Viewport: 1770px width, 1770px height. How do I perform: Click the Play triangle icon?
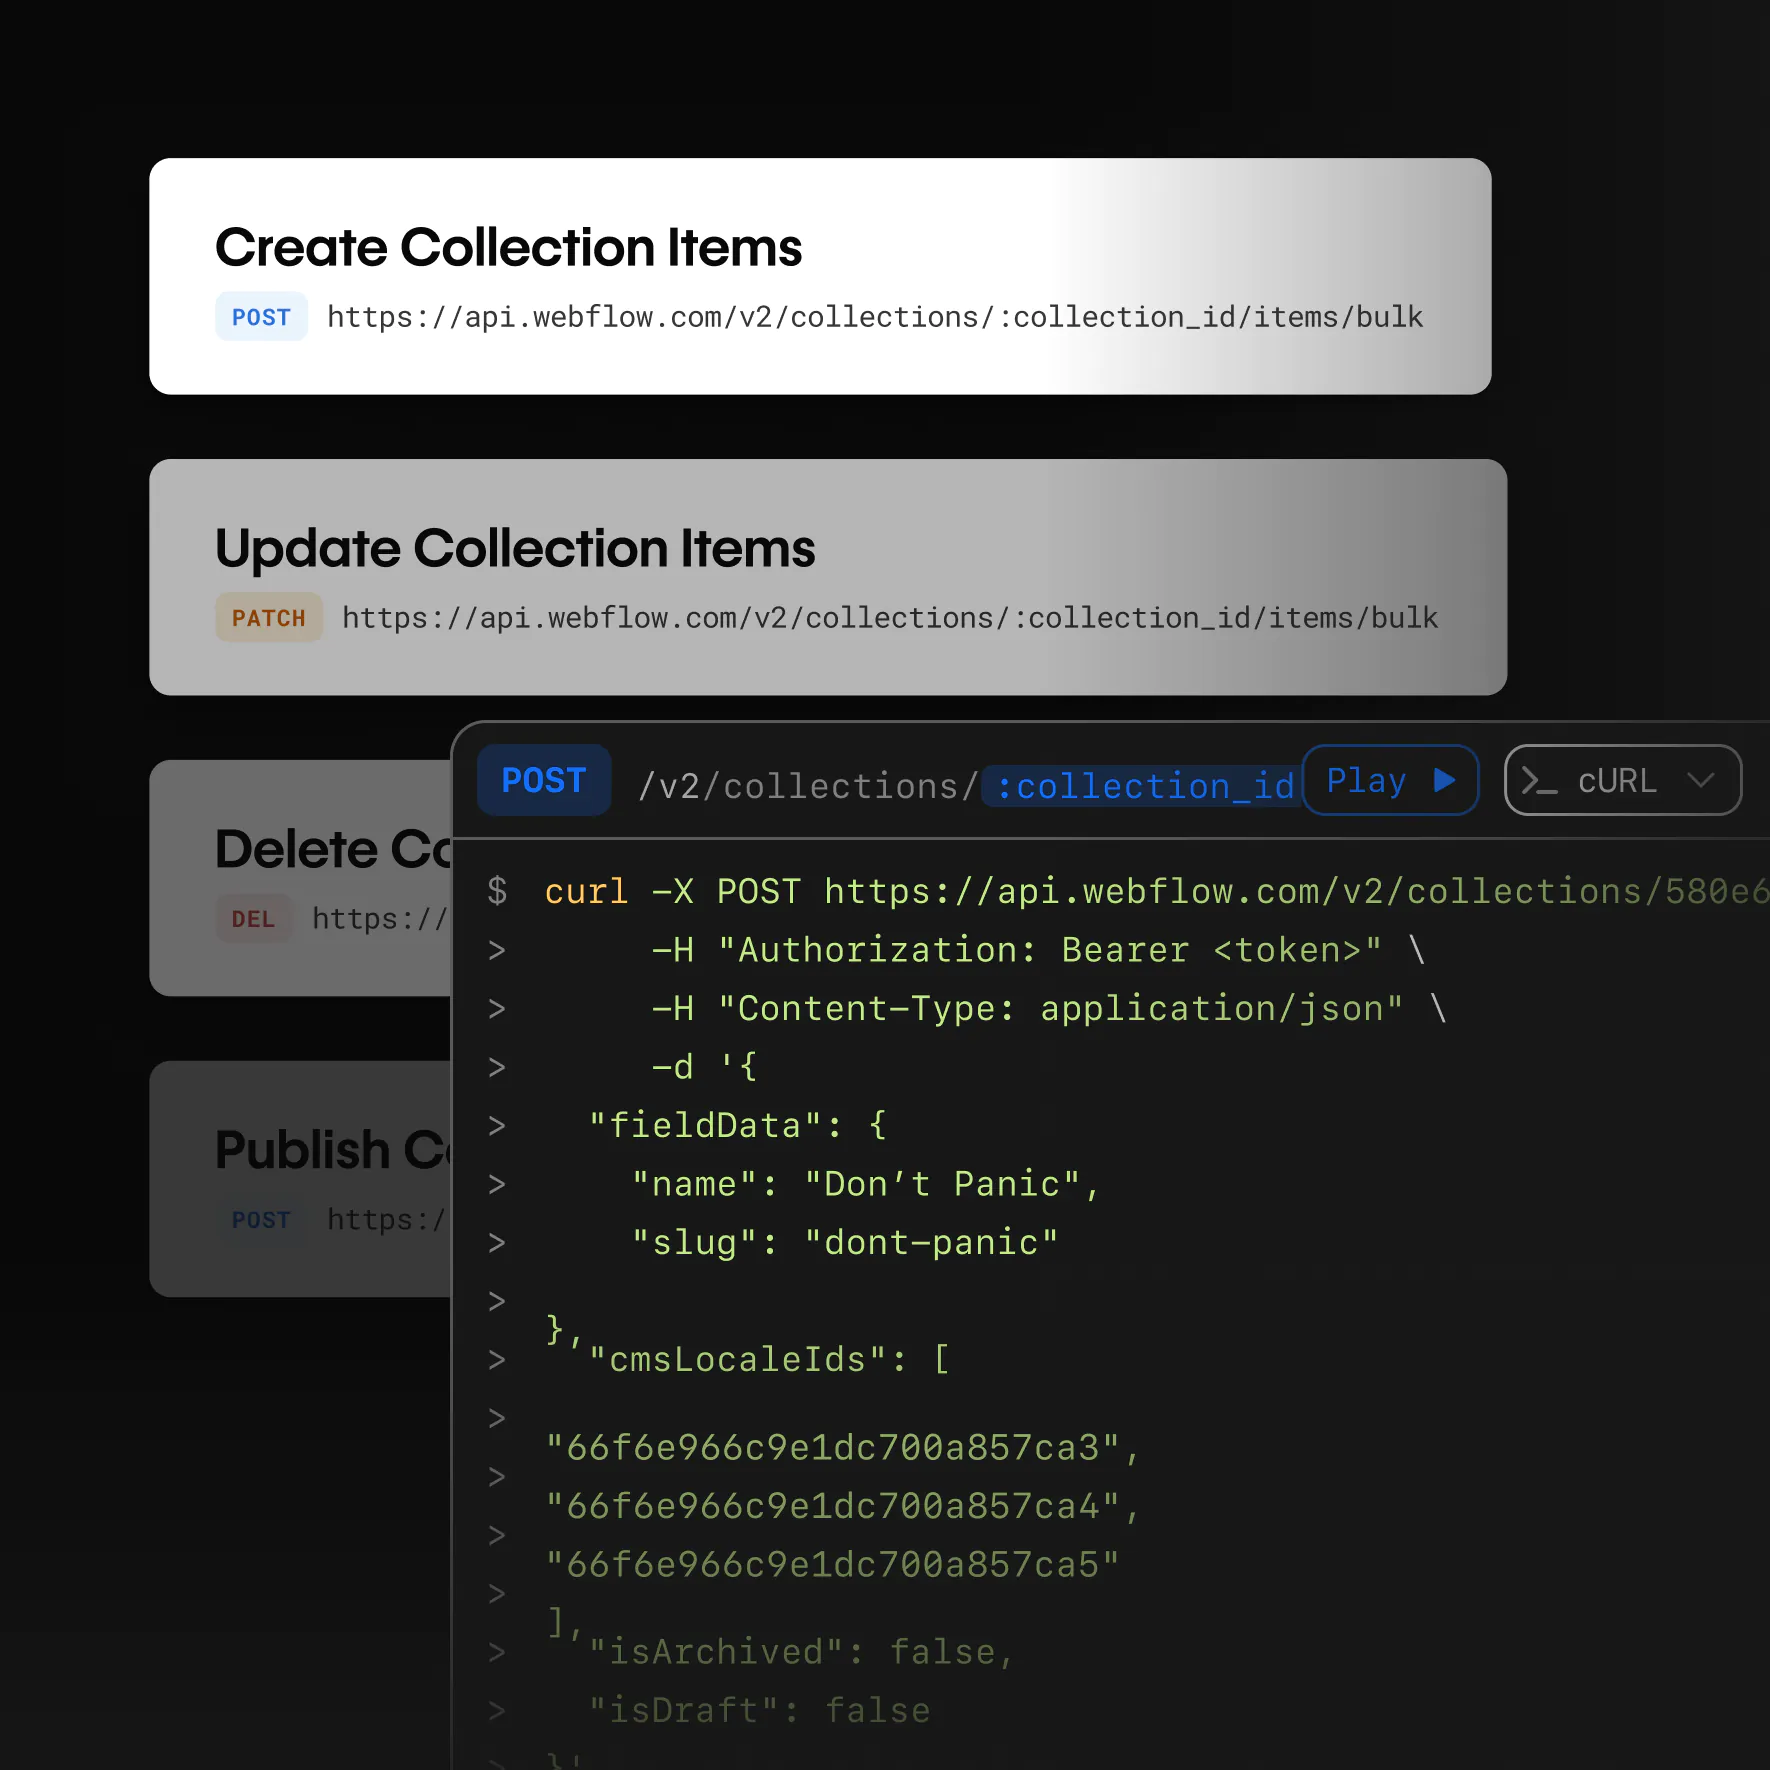click(x=1444, y=780)
